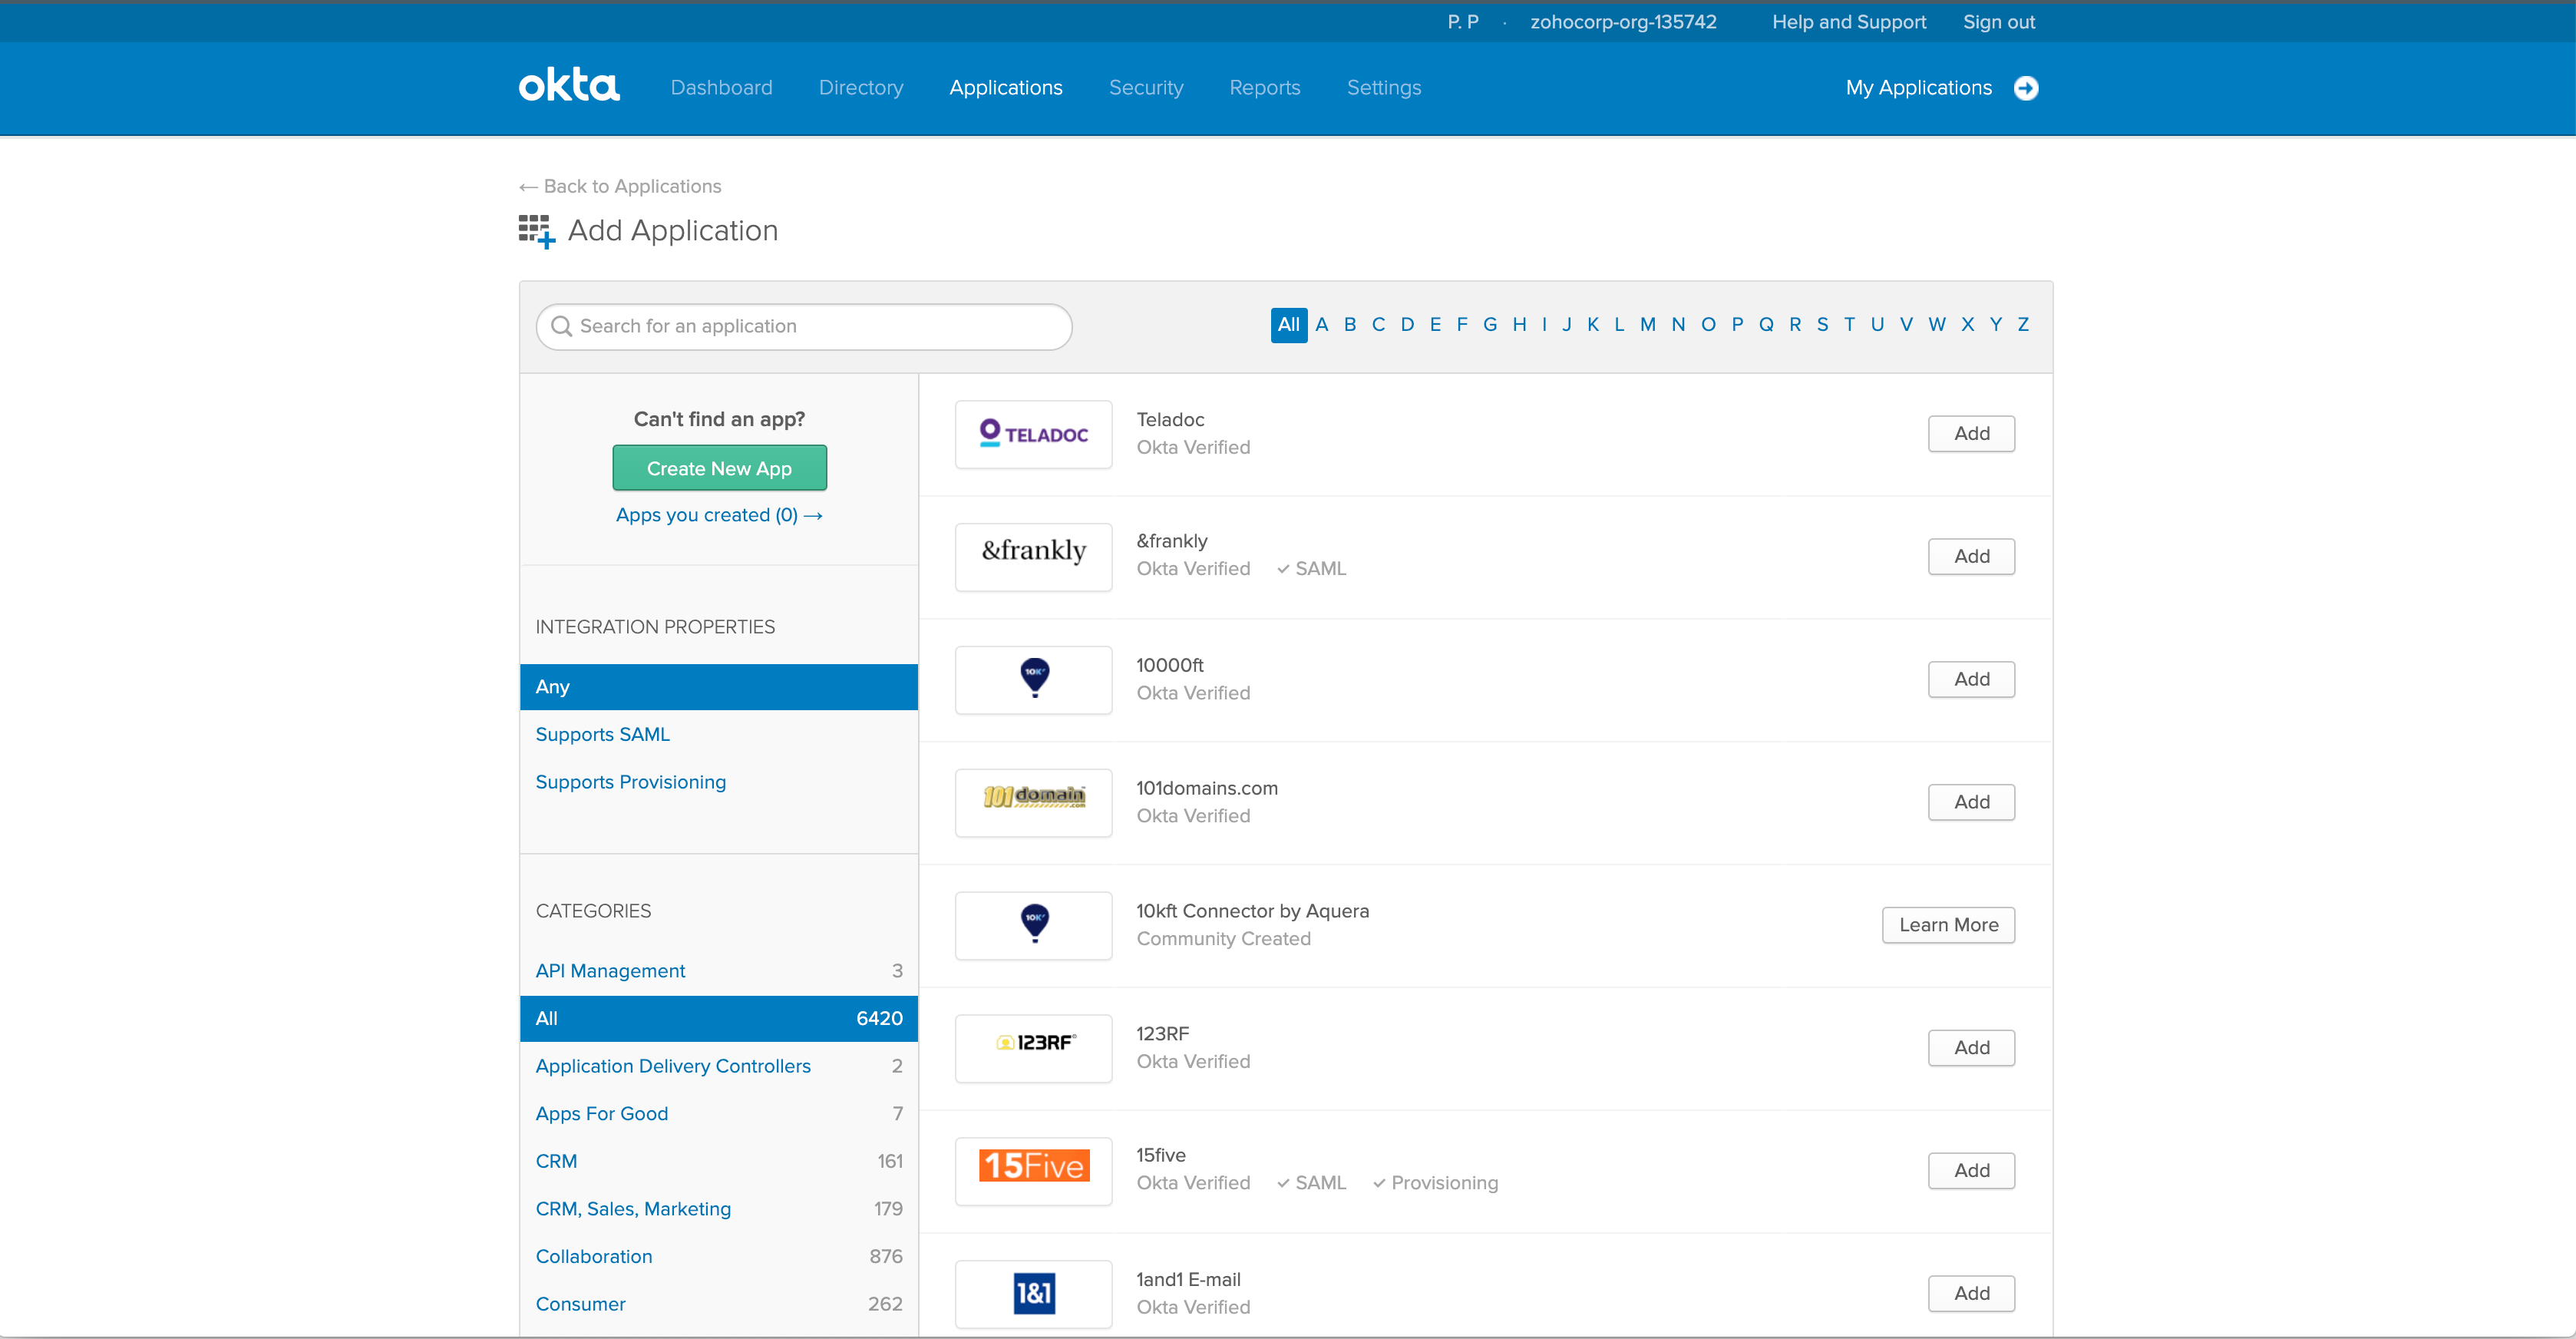Click the 101domain logo thumbnail

[x=1033, y=801]
